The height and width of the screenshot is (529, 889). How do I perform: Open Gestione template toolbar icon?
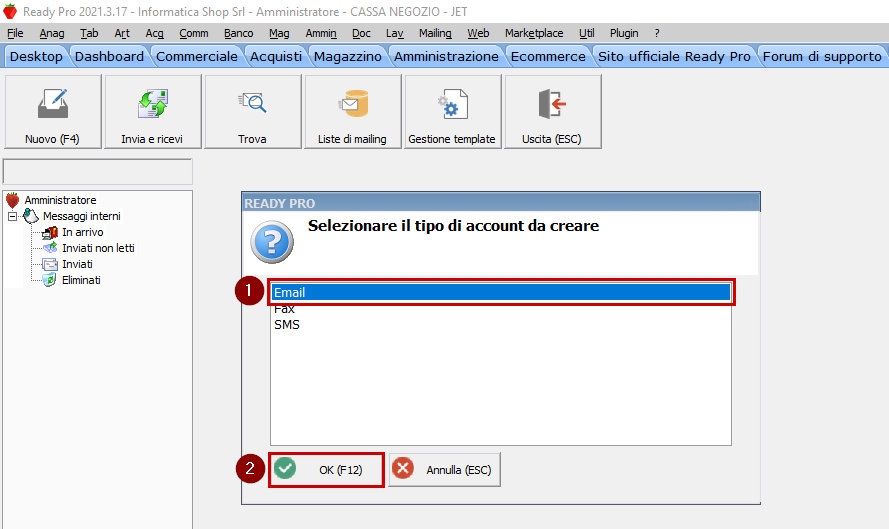pos(452,104)
